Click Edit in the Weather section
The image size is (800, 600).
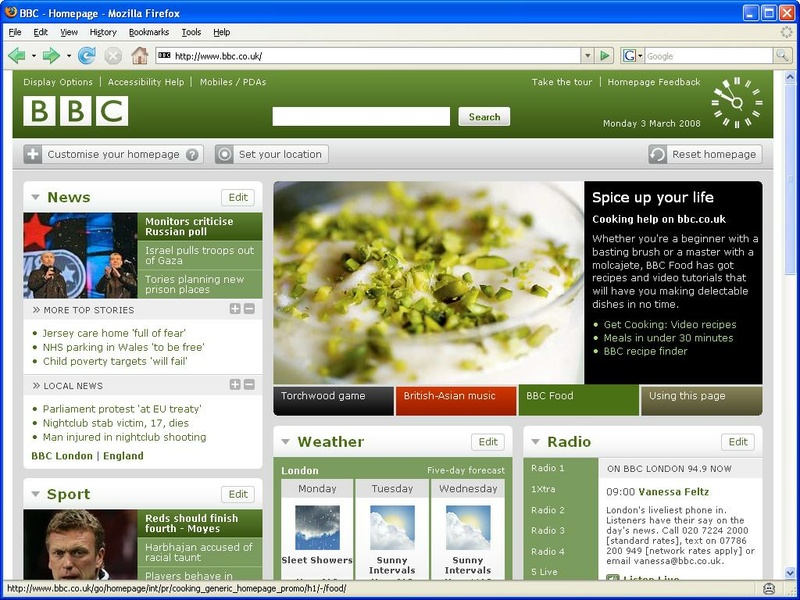point(488,442)
